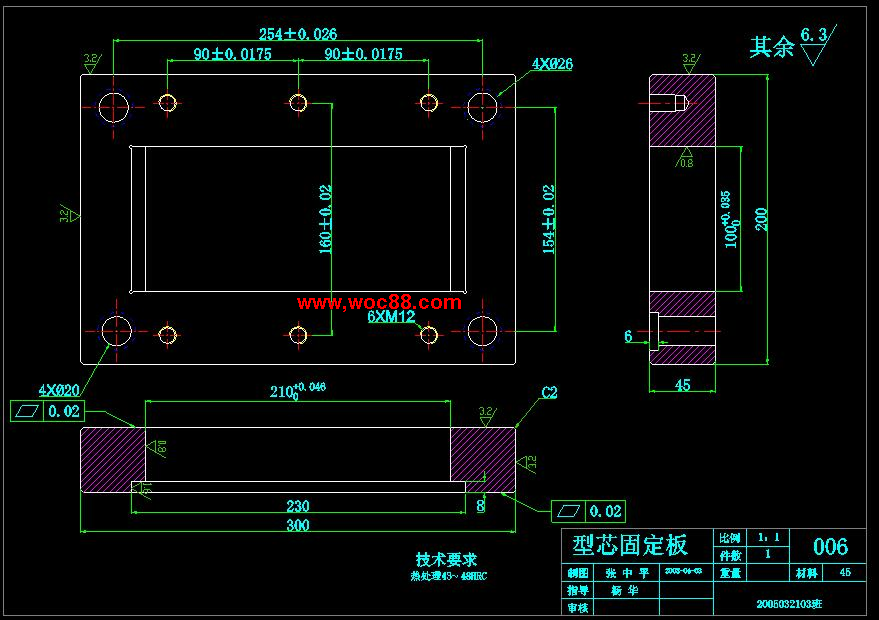This screenshot has width=879, height=620.
Task: Select the 材料 label cell
Action: click(806, 573)
